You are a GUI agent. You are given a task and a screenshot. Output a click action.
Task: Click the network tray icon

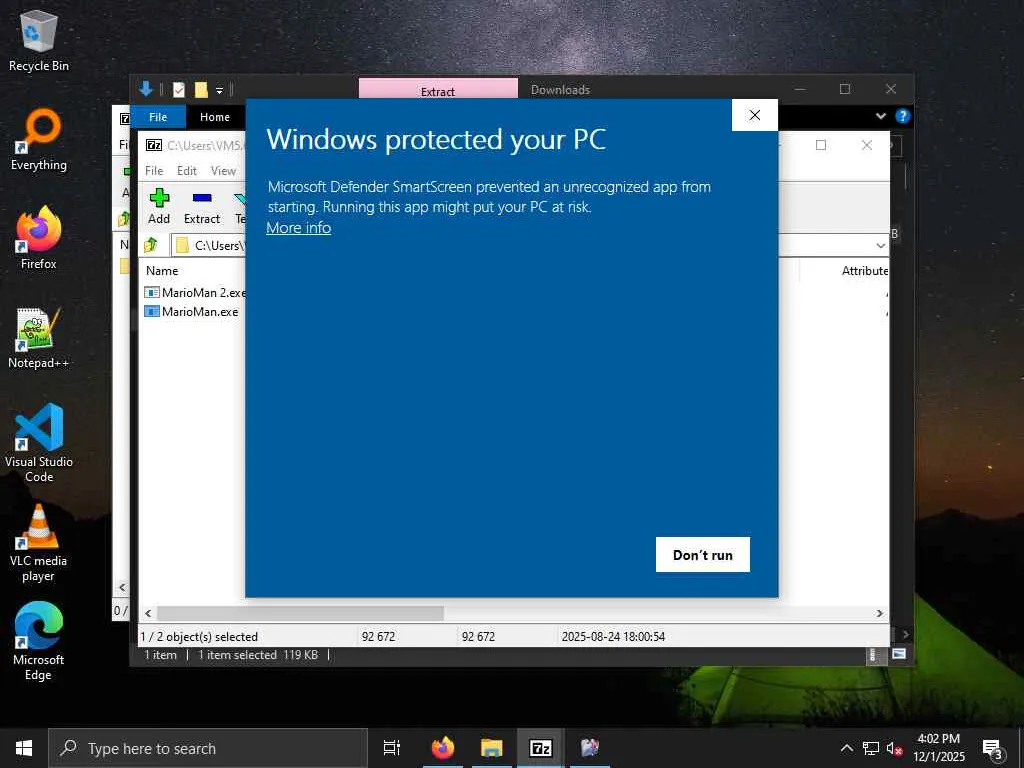[871, 748]
